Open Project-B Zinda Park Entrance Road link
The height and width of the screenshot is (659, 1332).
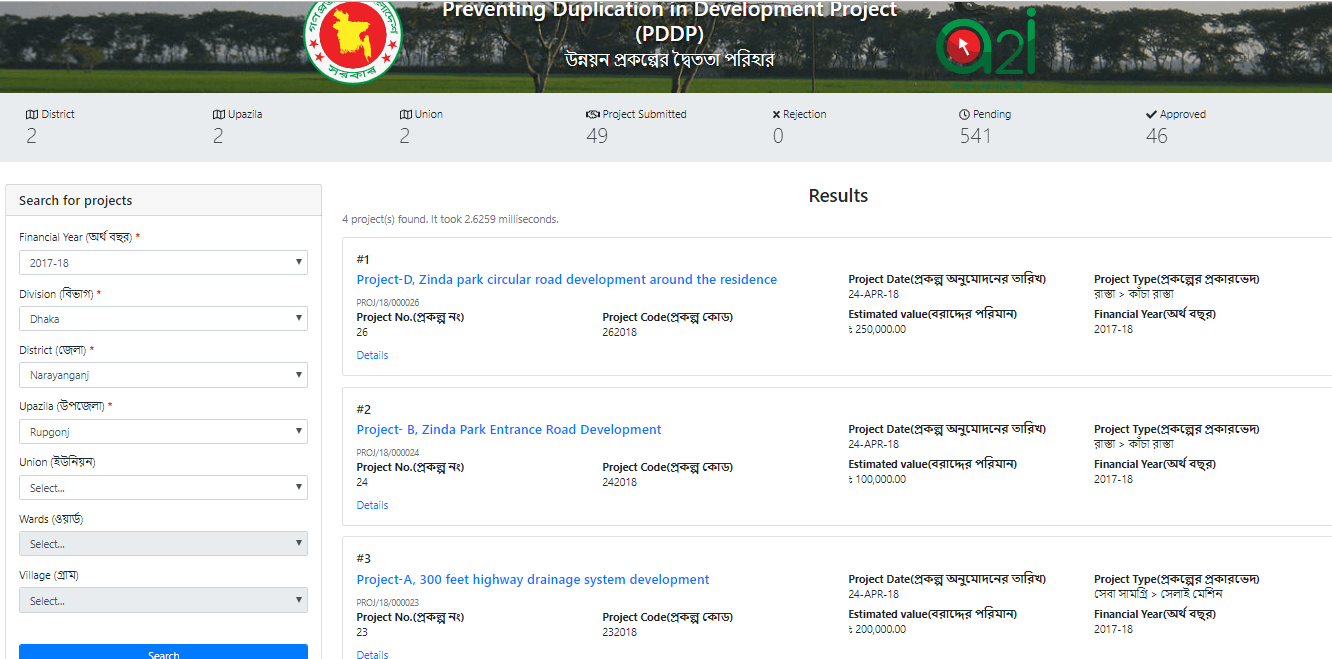click(509, 430)
